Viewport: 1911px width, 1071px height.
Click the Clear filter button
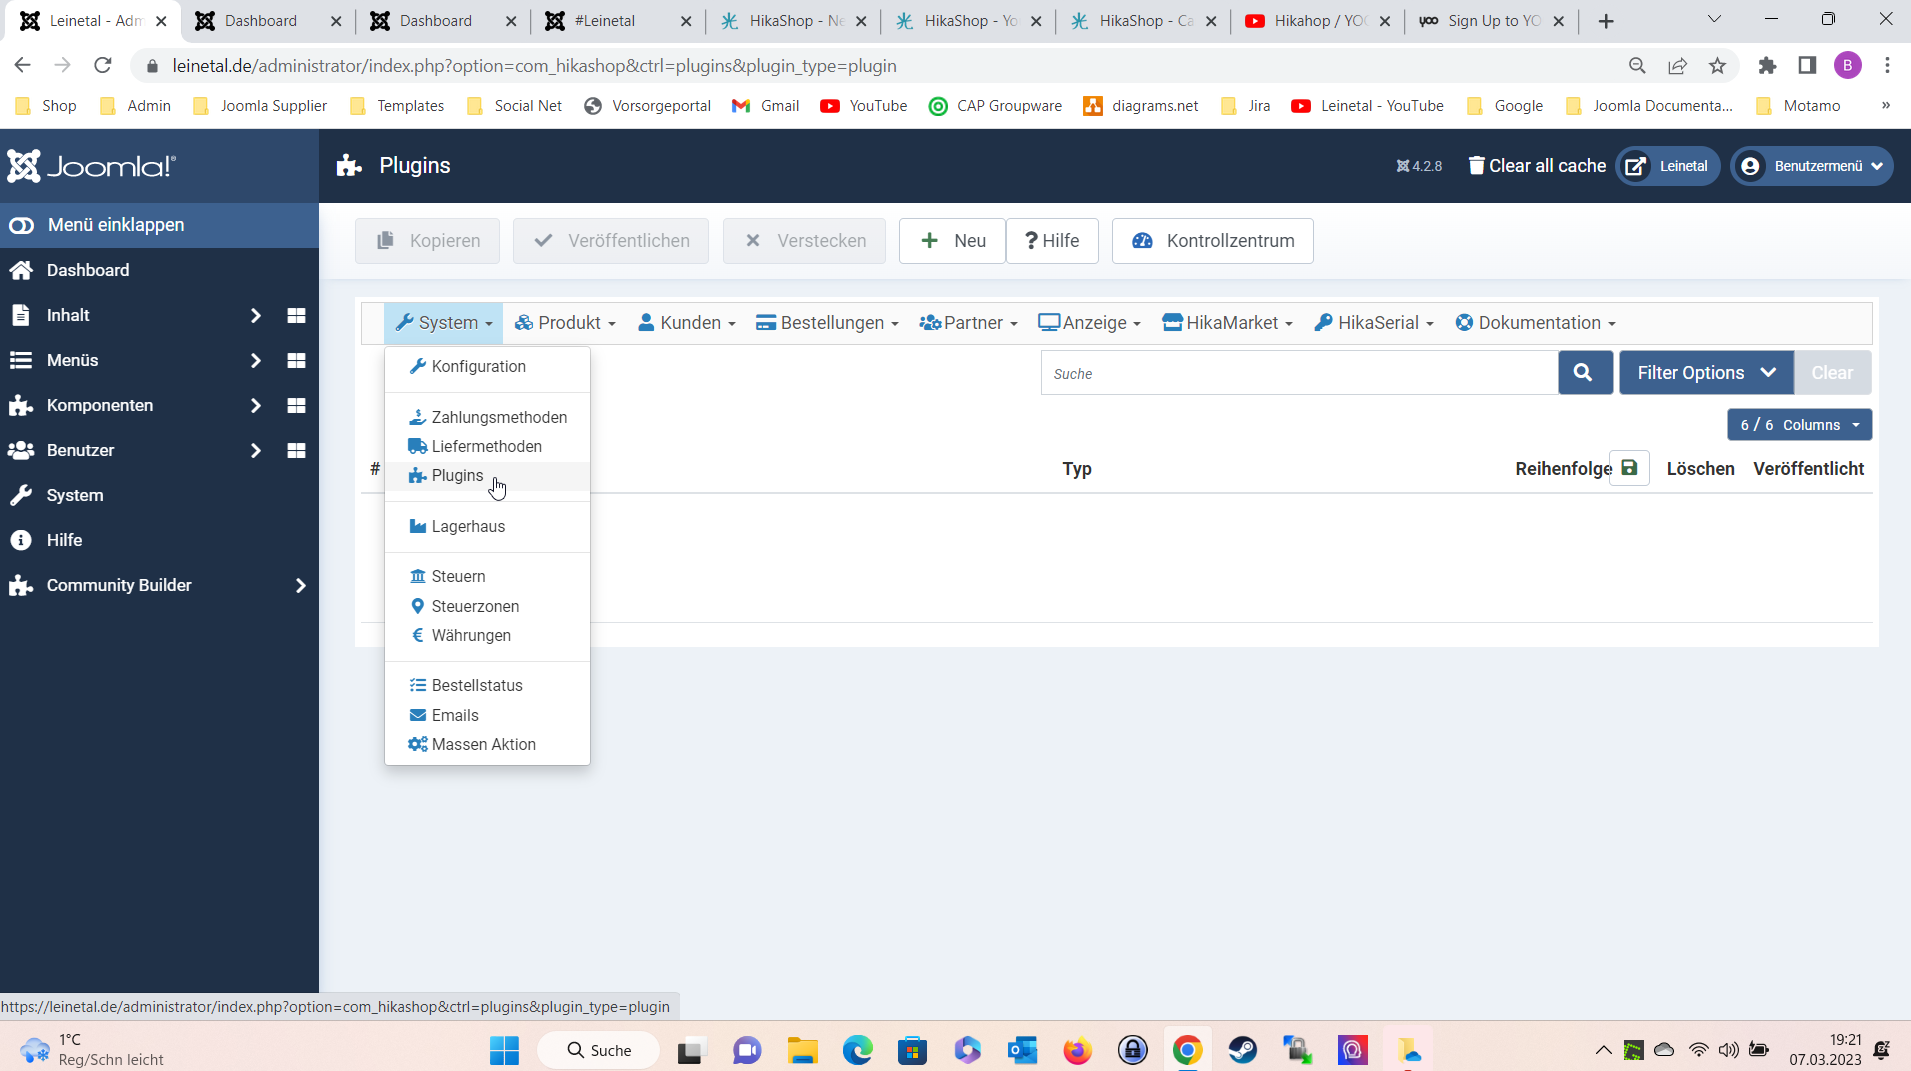[1832, 373]
